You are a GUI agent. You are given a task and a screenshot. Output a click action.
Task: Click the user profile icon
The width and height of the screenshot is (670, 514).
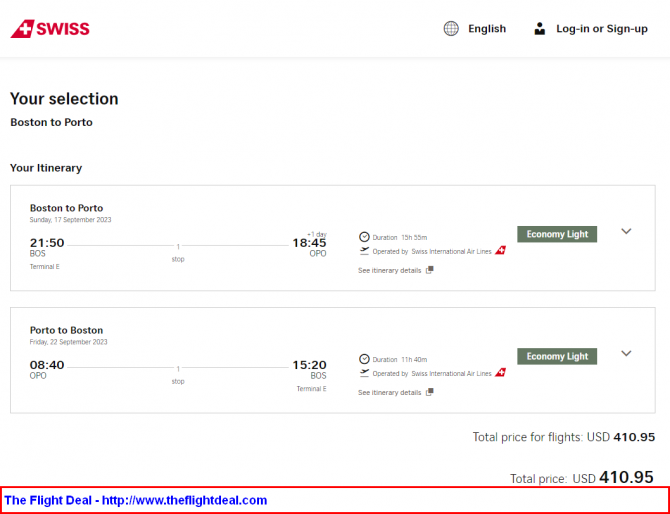540,29
